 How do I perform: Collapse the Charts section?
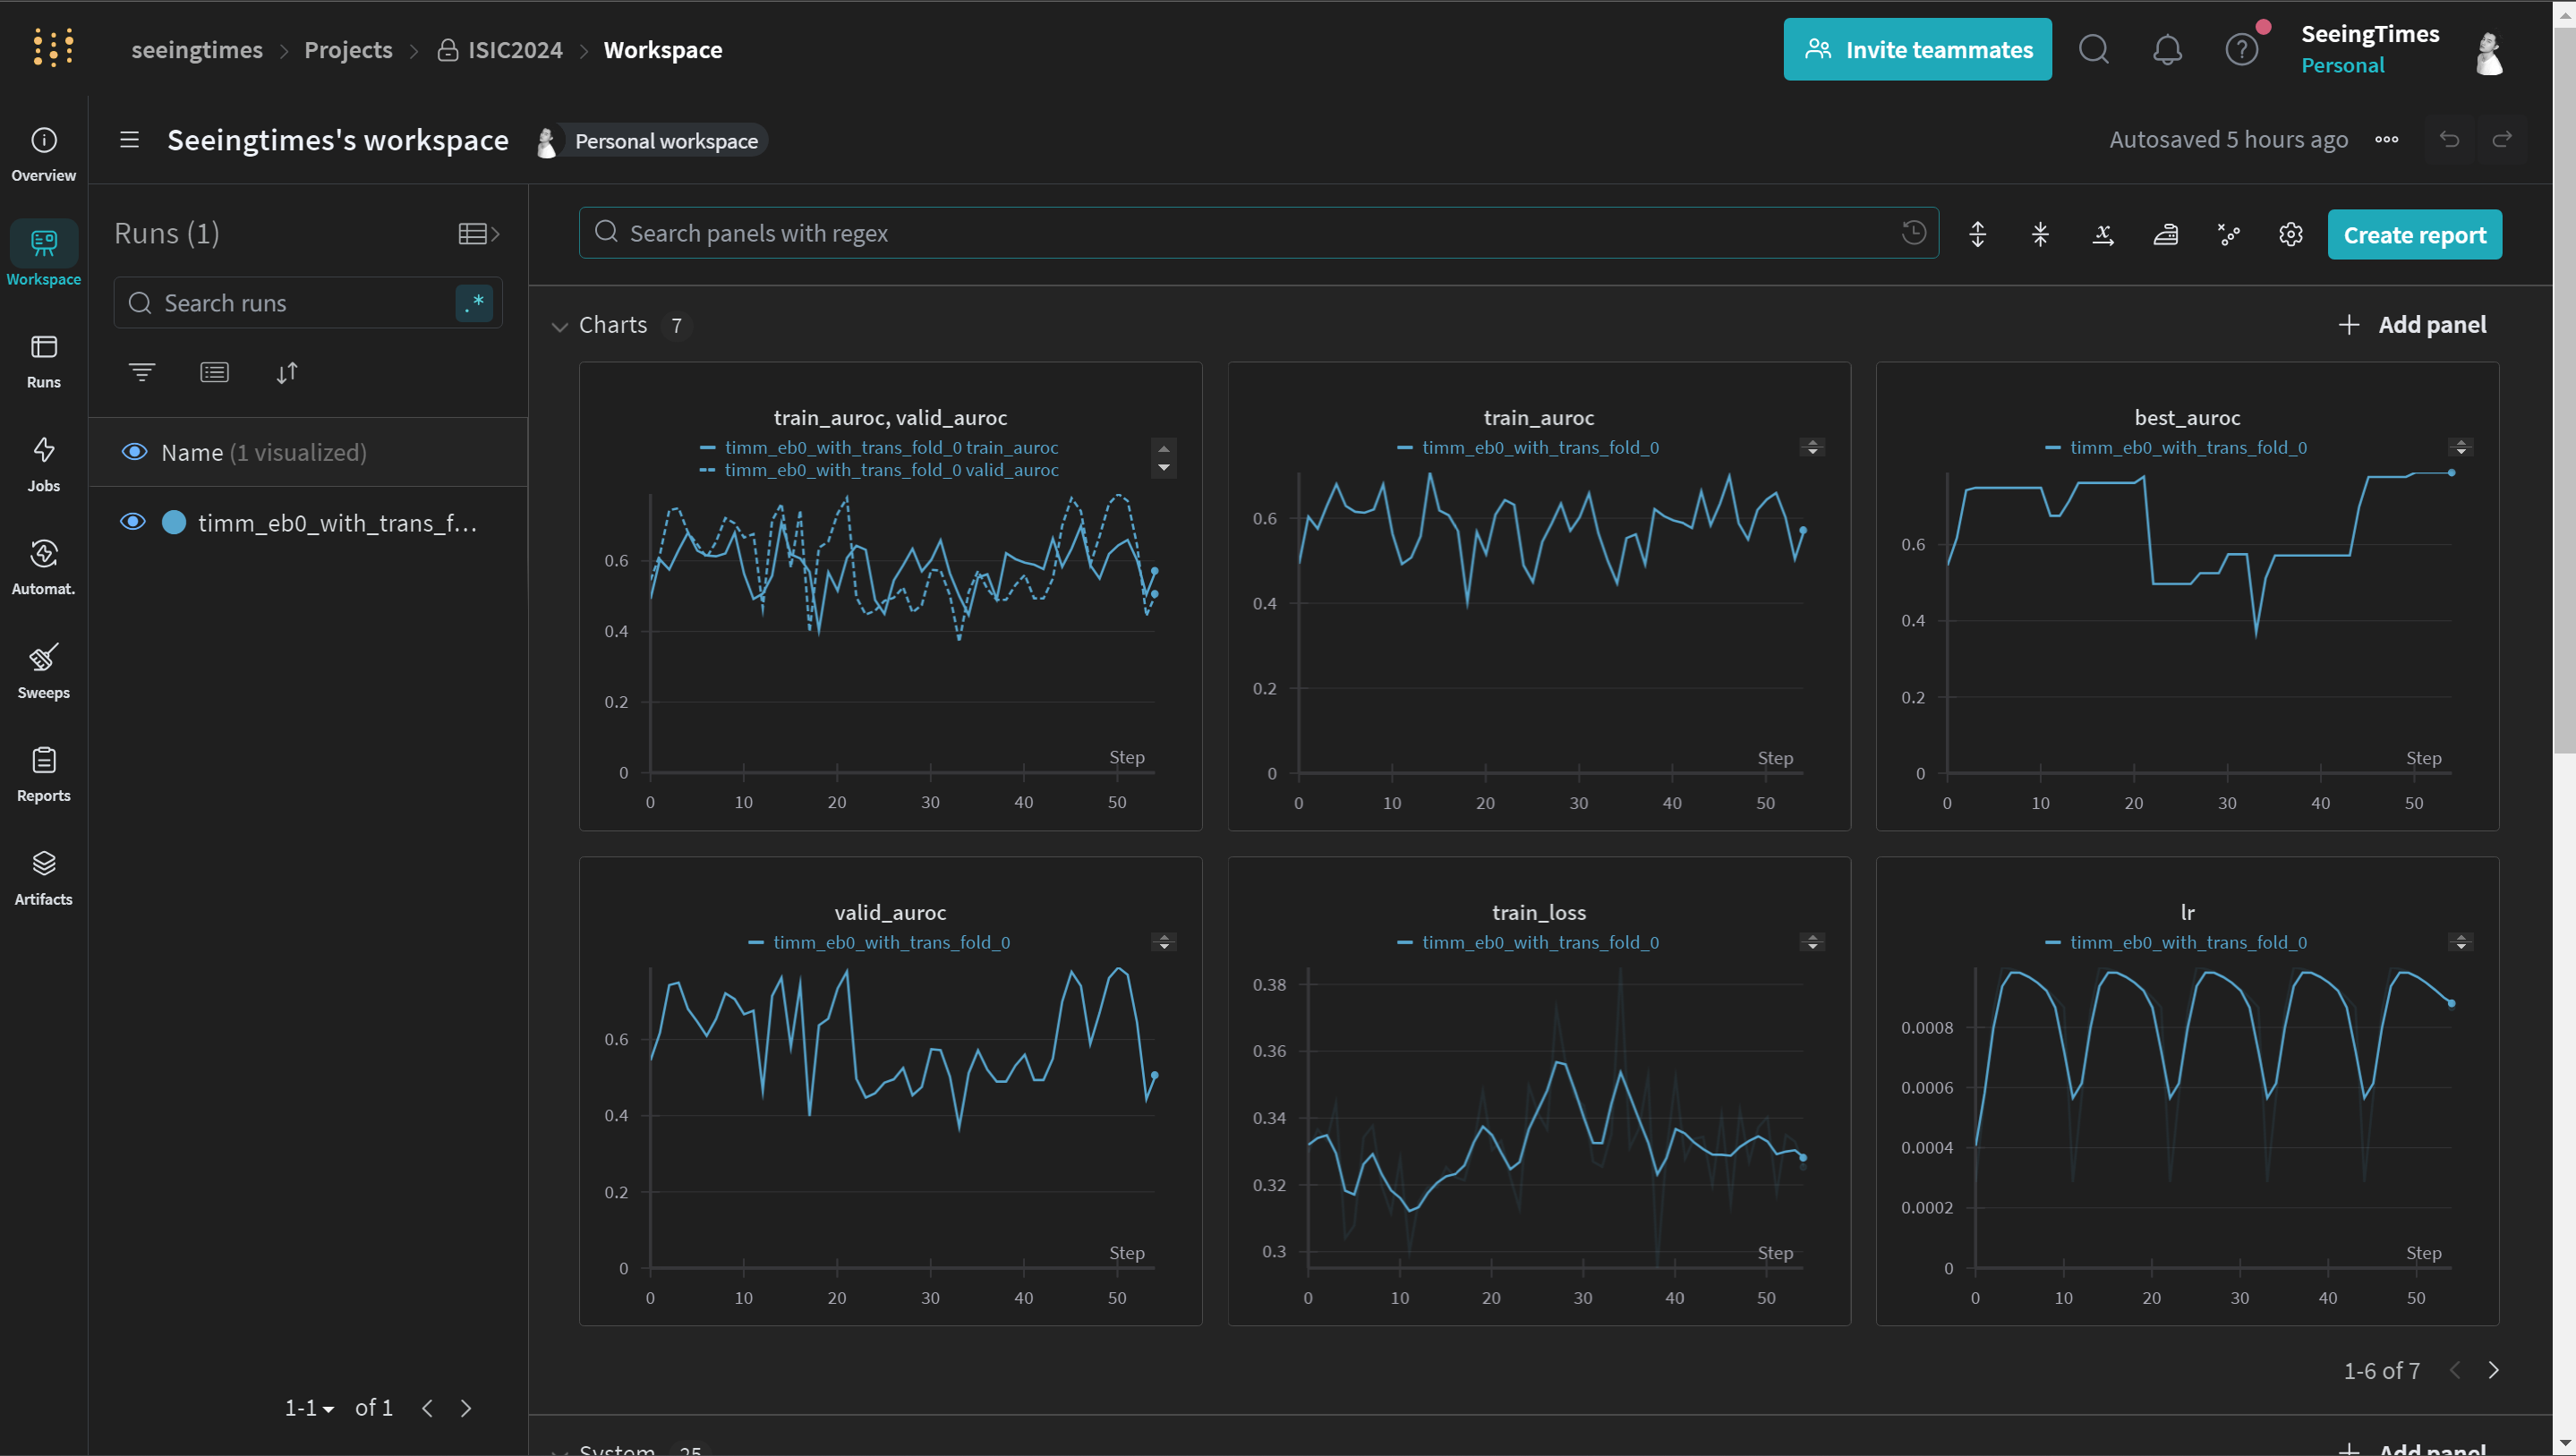559,326
